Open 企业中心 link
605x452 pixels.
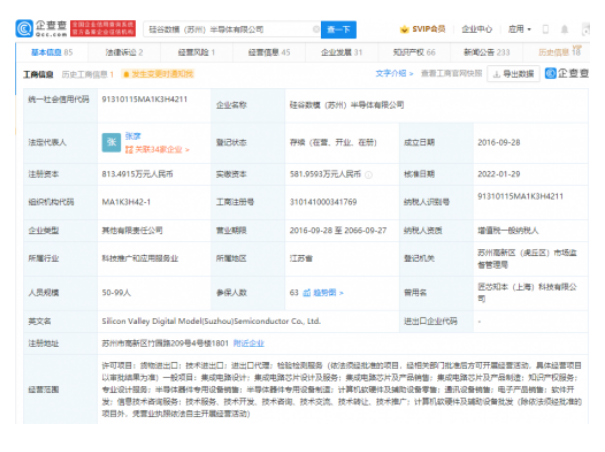(x=477, y=29)
